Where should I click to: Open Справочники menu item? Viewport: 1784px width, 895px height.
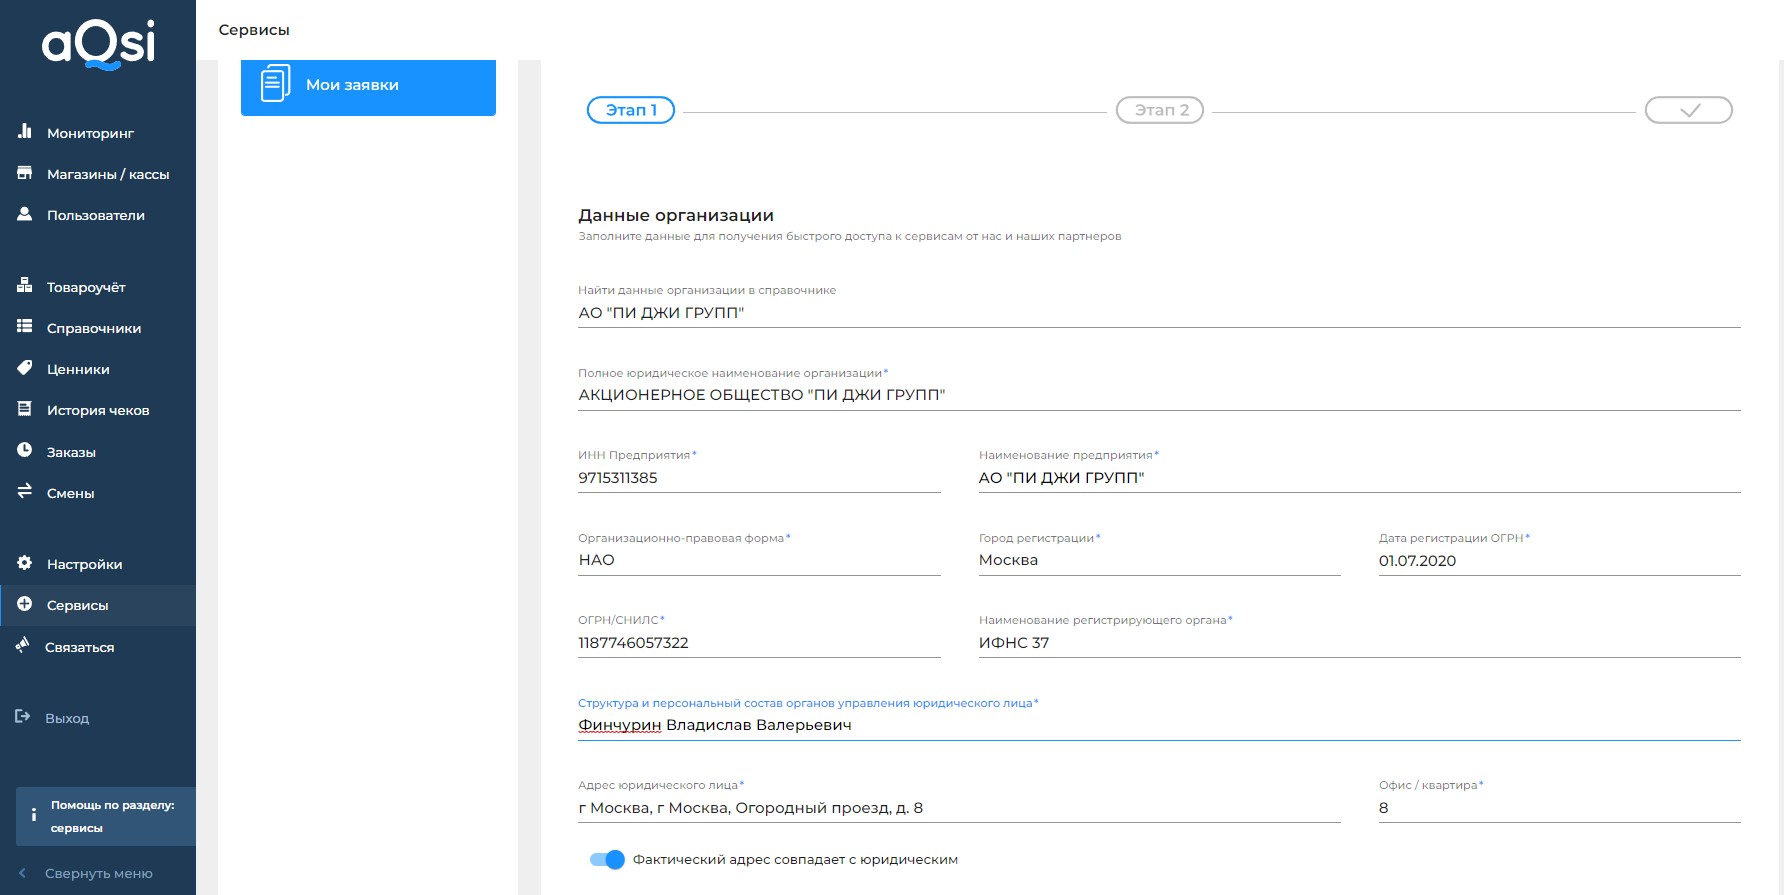coord(94,328)
